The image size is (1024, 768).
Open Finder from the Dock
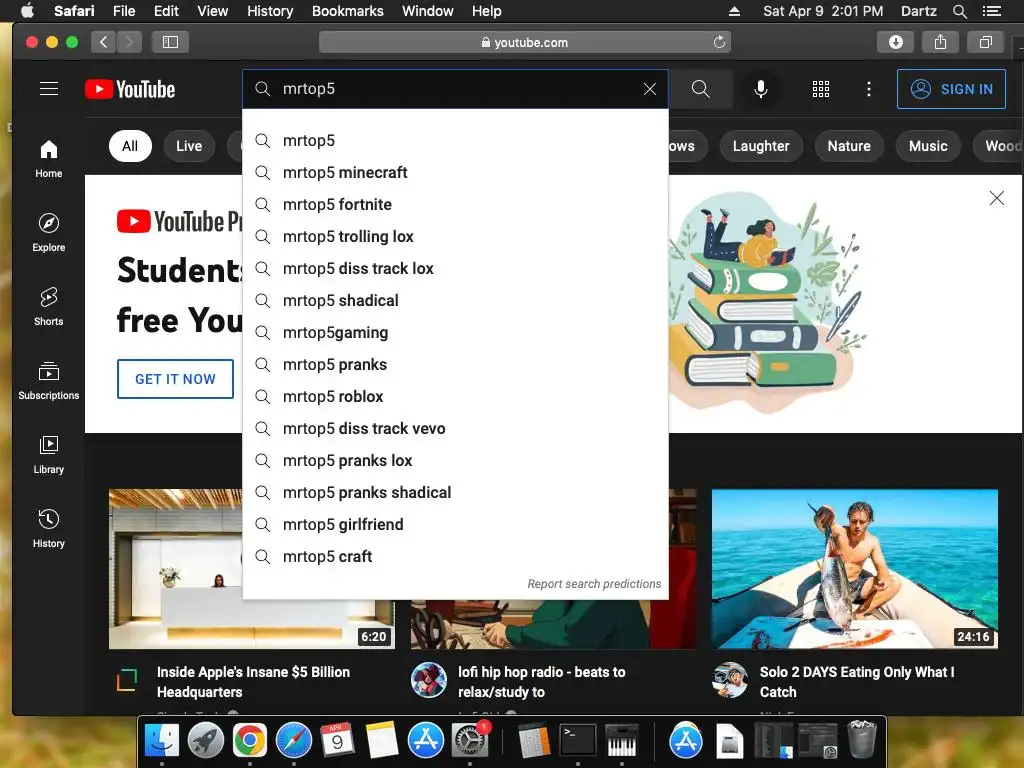[162, 741]
